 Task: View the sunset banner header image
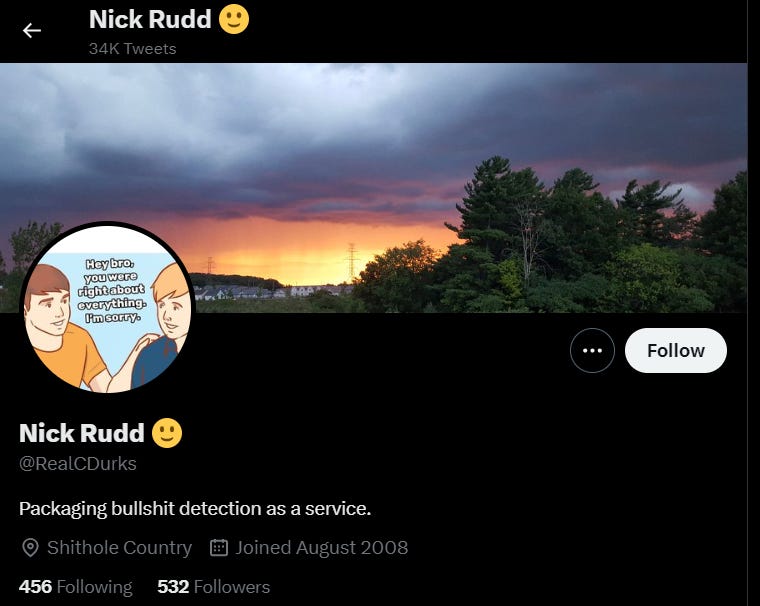click(373, 188)
